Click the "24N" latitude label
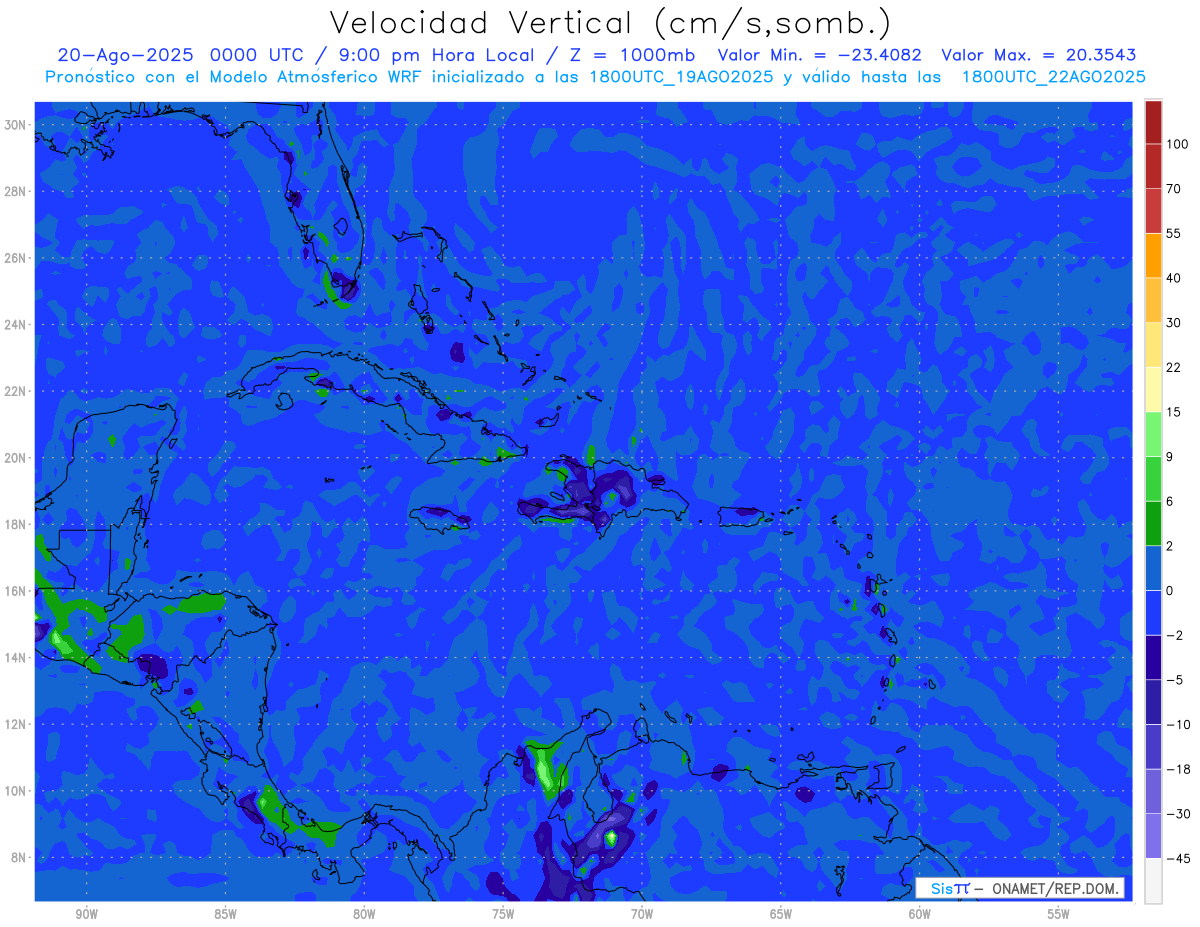The image size is (1200, 927). (16, 325)
